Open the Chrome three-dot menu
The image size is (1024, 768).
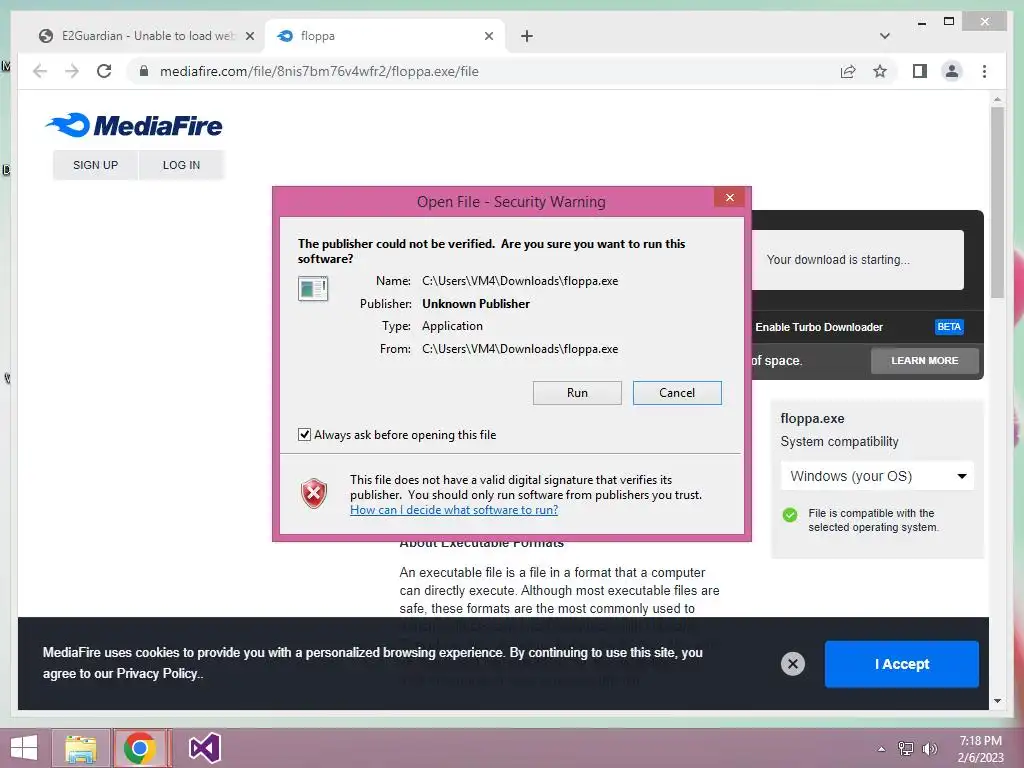pyautogui.click(x=984, y=71)
